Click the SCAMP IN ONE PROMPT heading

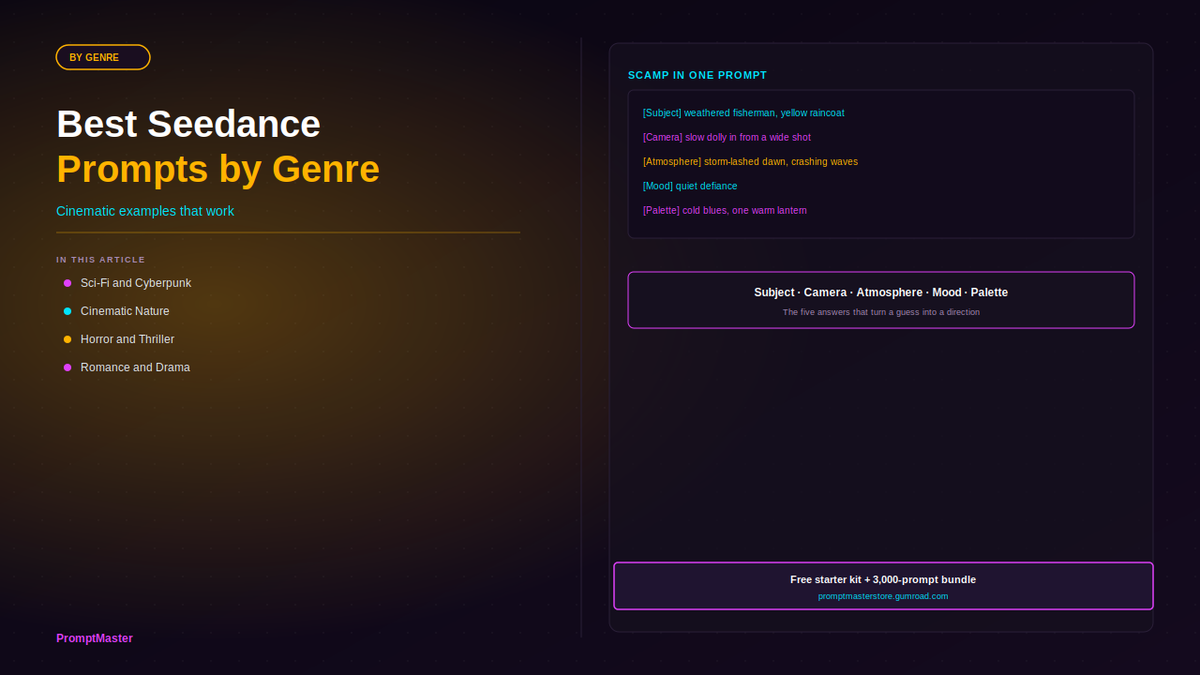(697, 75)
